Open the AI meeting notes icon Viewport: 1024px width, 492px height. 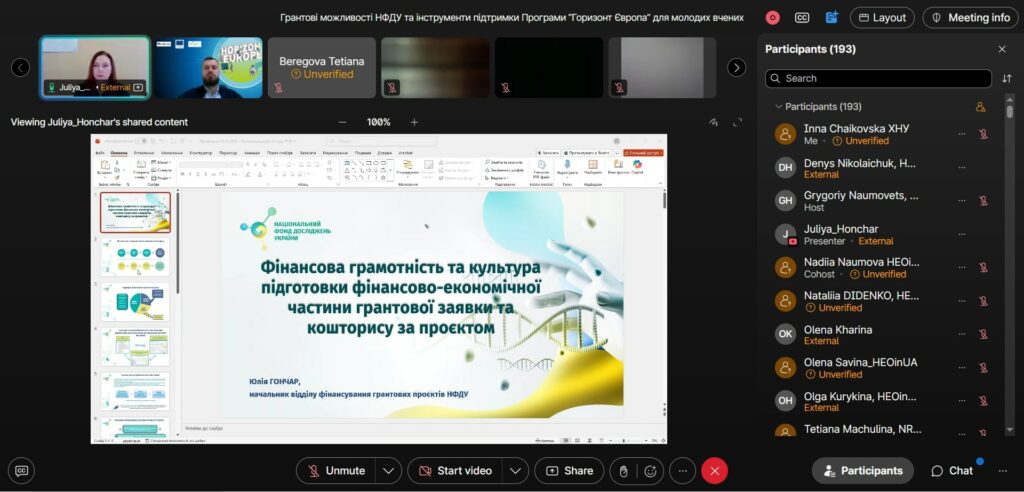pos(831,17)
